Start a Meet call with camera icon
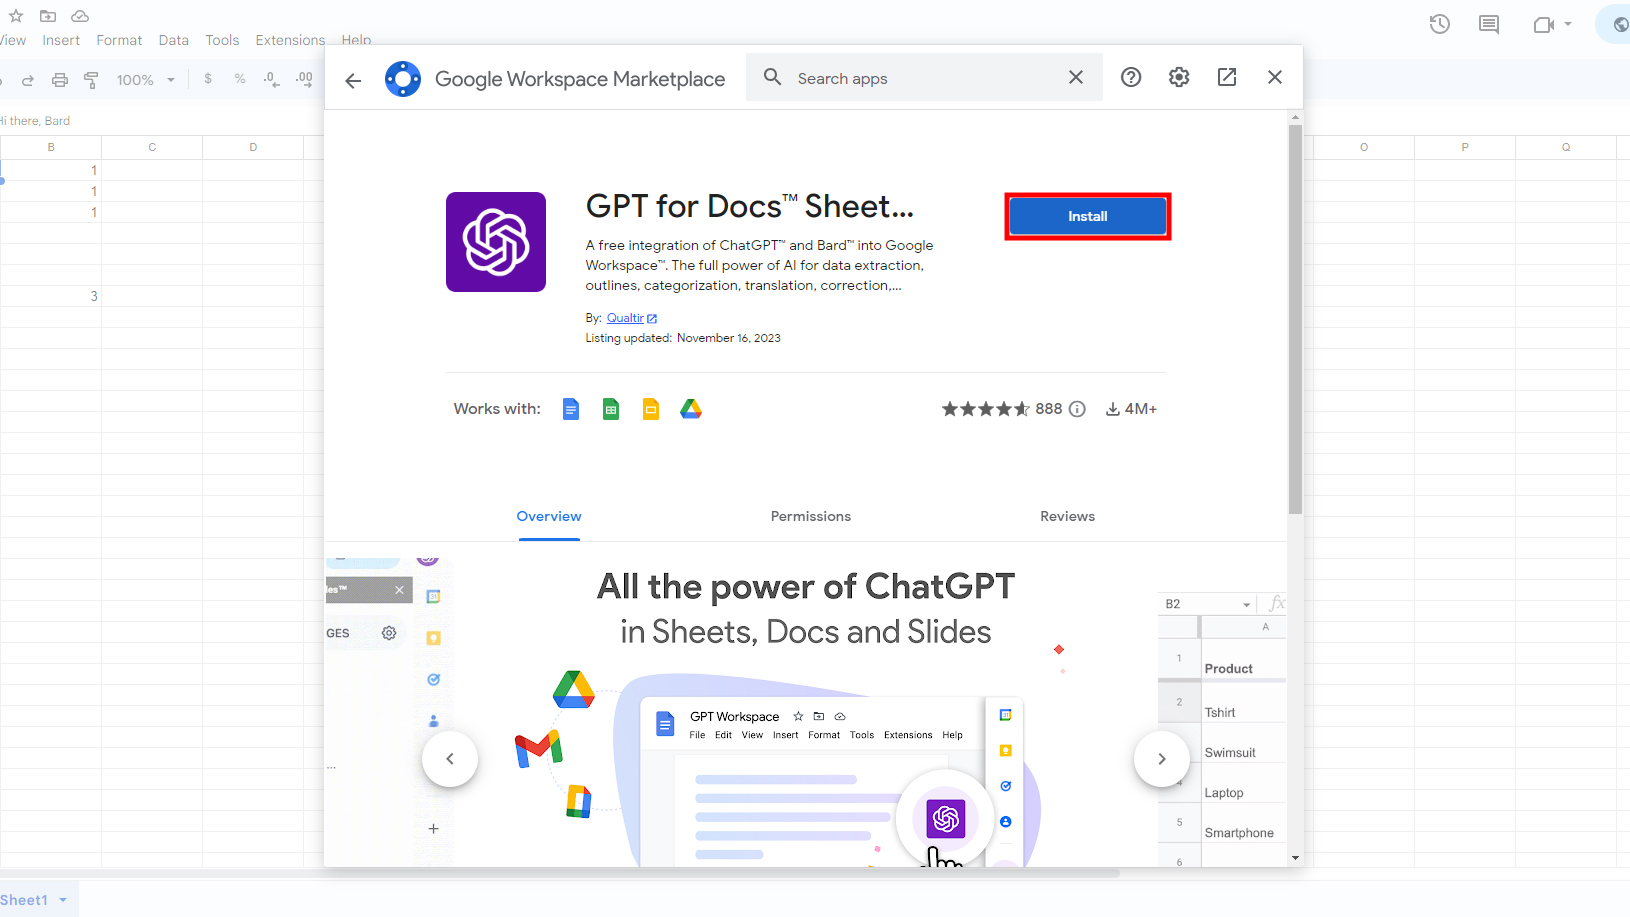 (x=1544, y=24)
